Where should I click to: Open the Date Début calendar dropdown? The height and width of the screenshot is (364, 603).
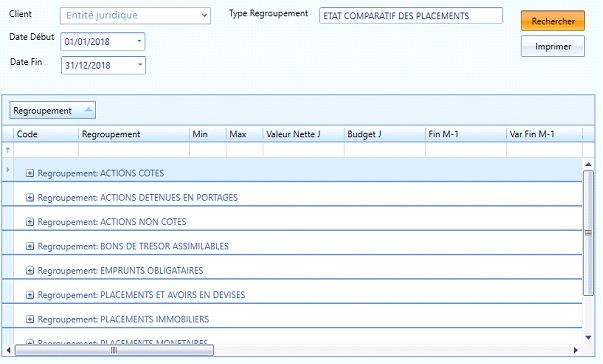click(x=139, y=41)
